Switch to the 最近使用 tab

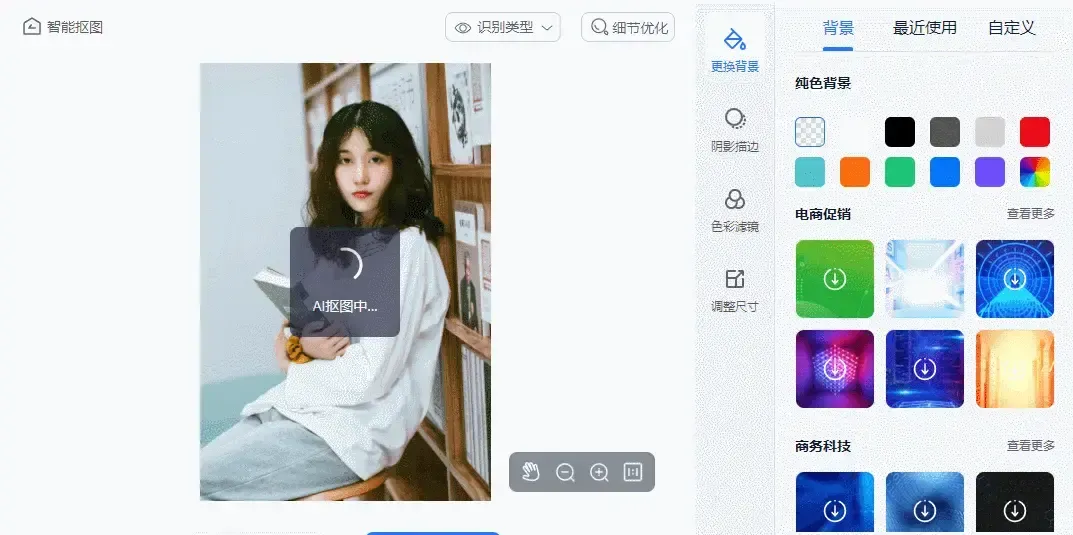coord(925,28)
